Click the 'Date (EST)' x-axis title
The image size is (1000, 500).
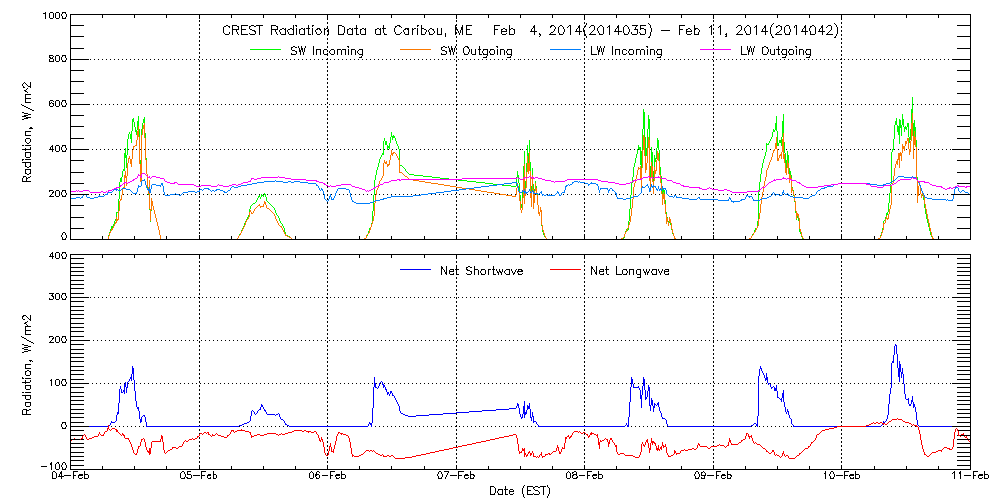(x=520, y=492)
